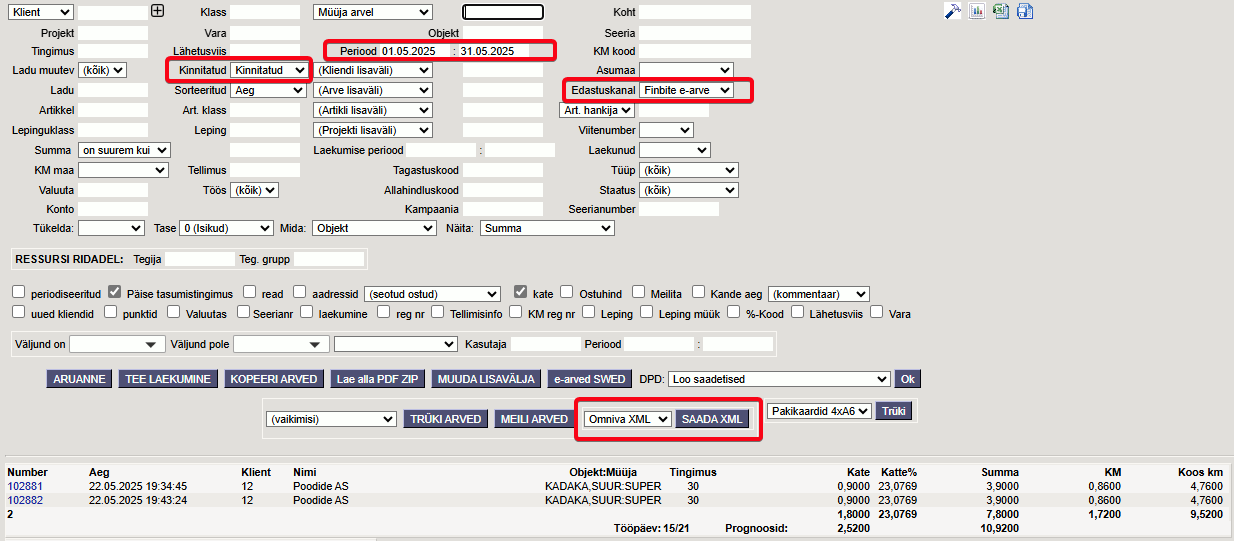Click the save report floppy icon
Screen dimensions: 1234x541
click(1025, 11)
